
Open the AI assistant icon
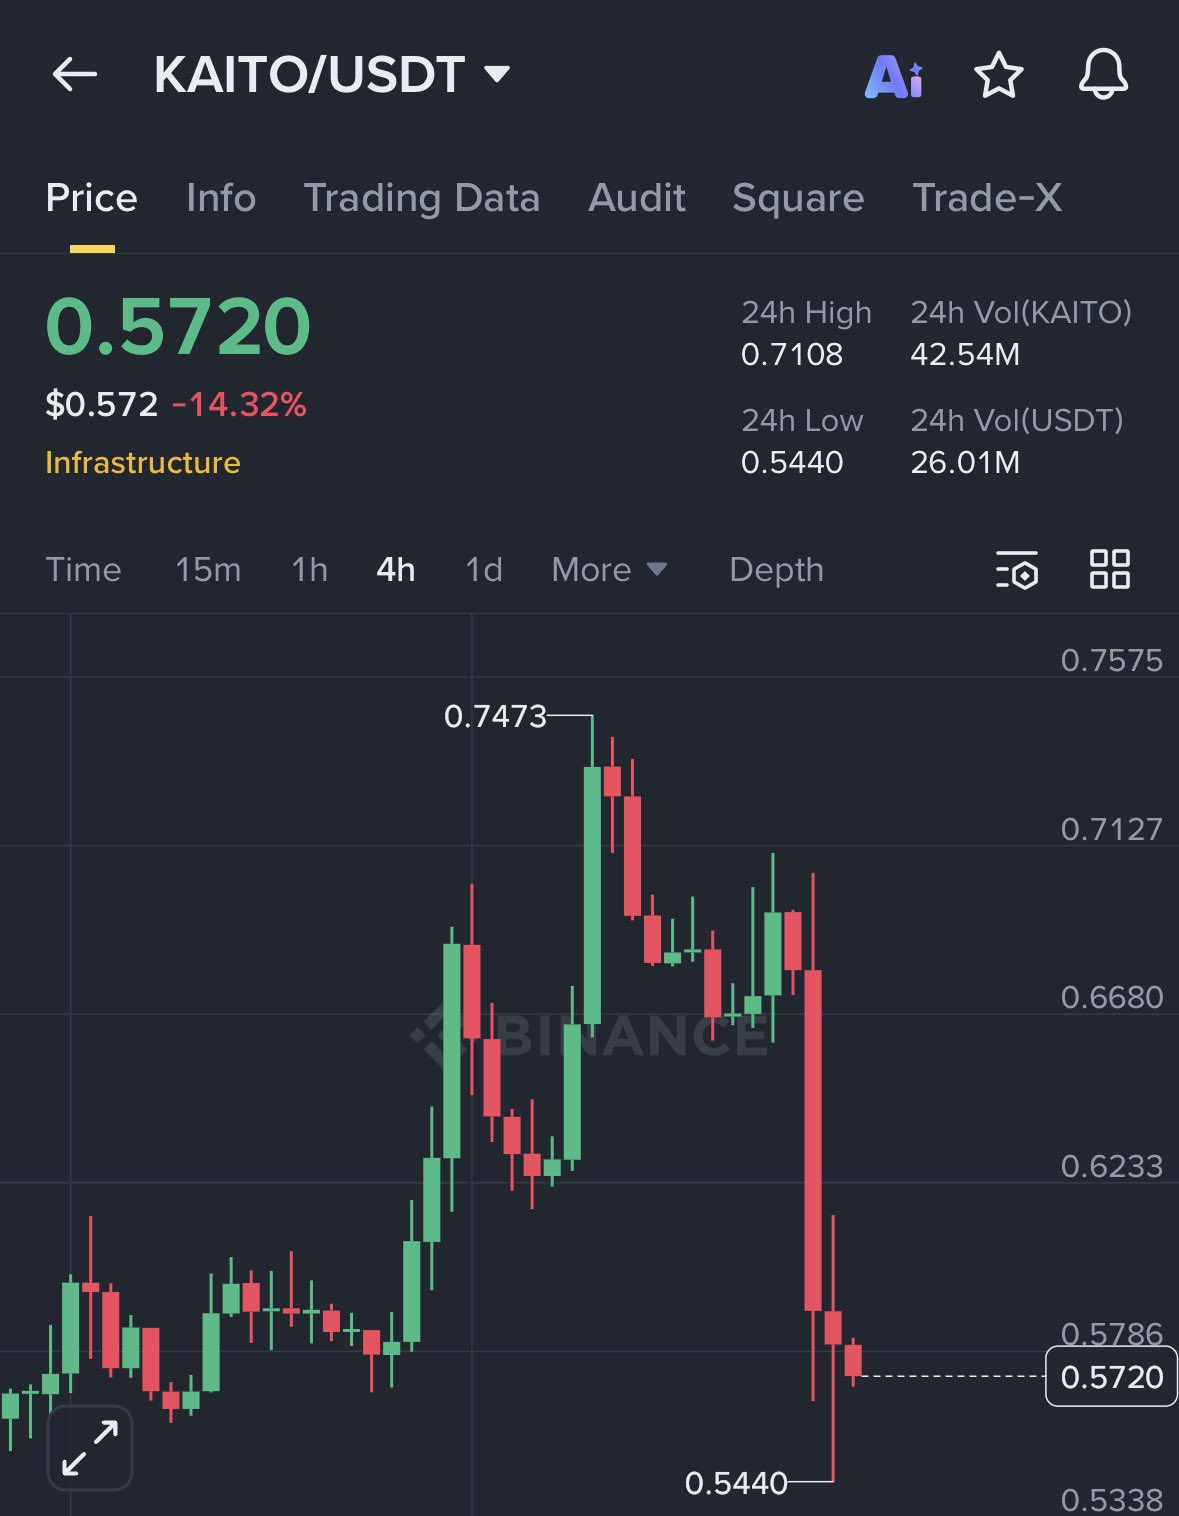(893, 75)
